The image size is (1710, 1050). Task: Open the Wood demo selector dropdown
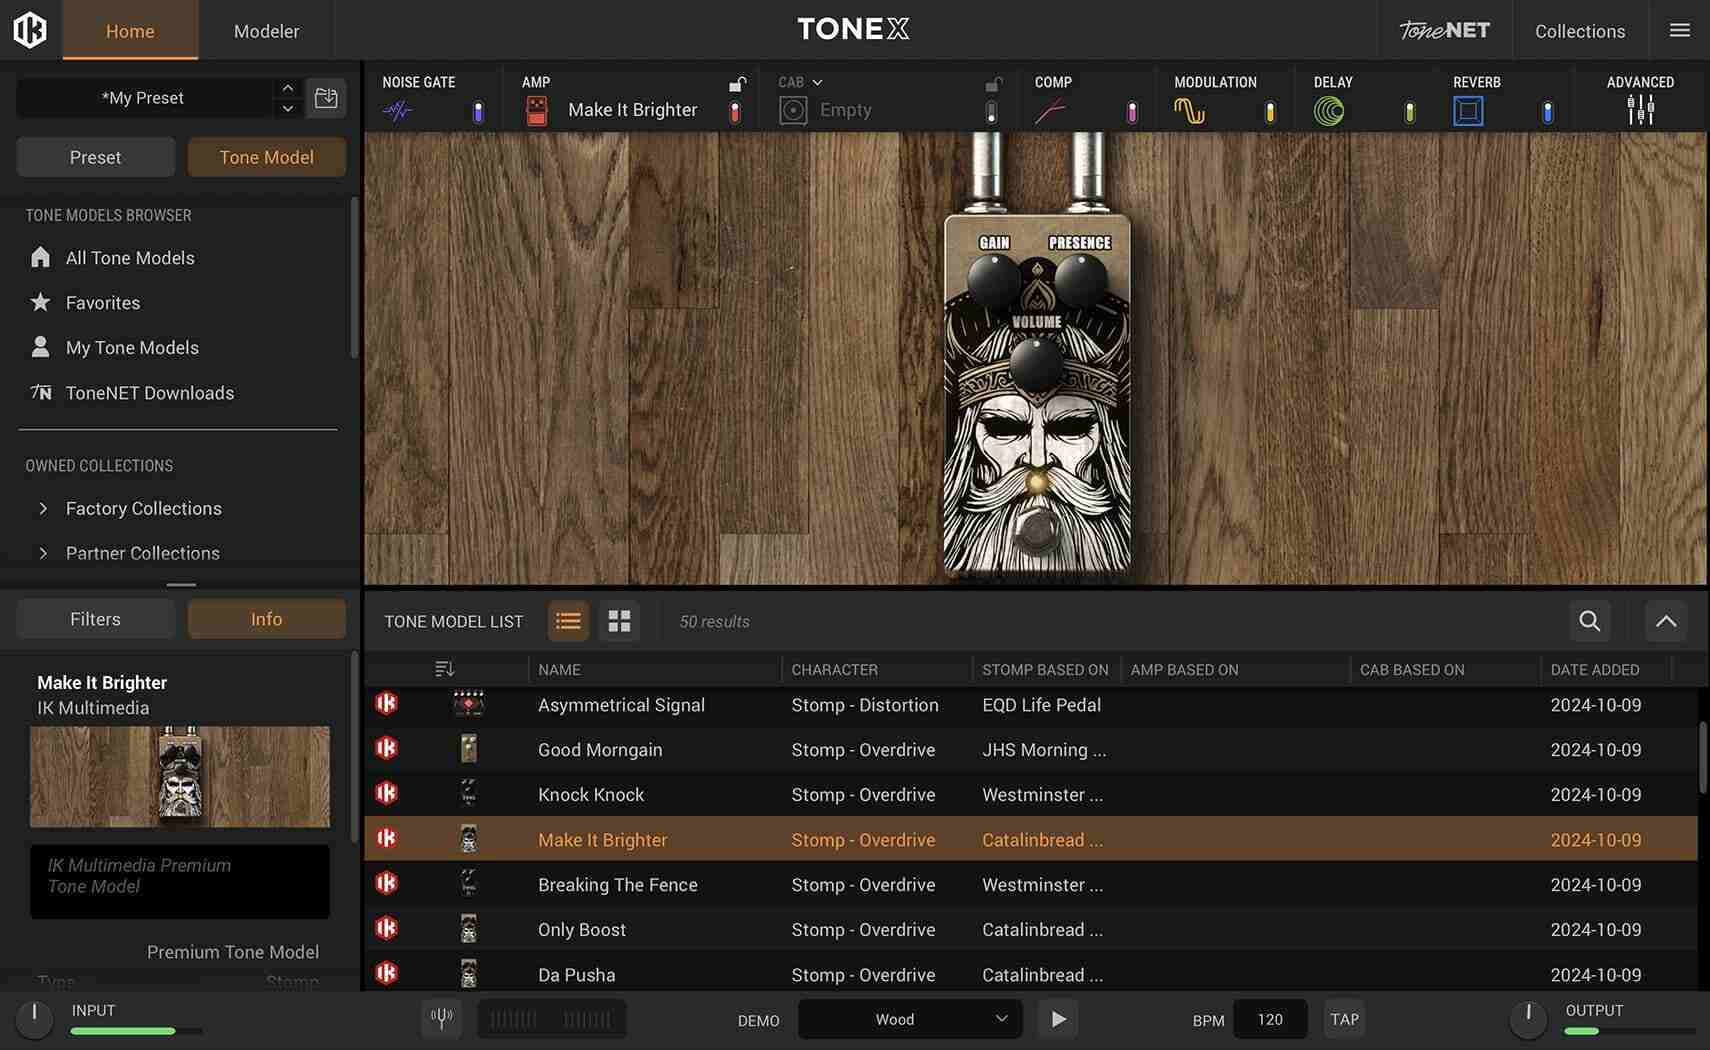click(x=908, y=1018)
